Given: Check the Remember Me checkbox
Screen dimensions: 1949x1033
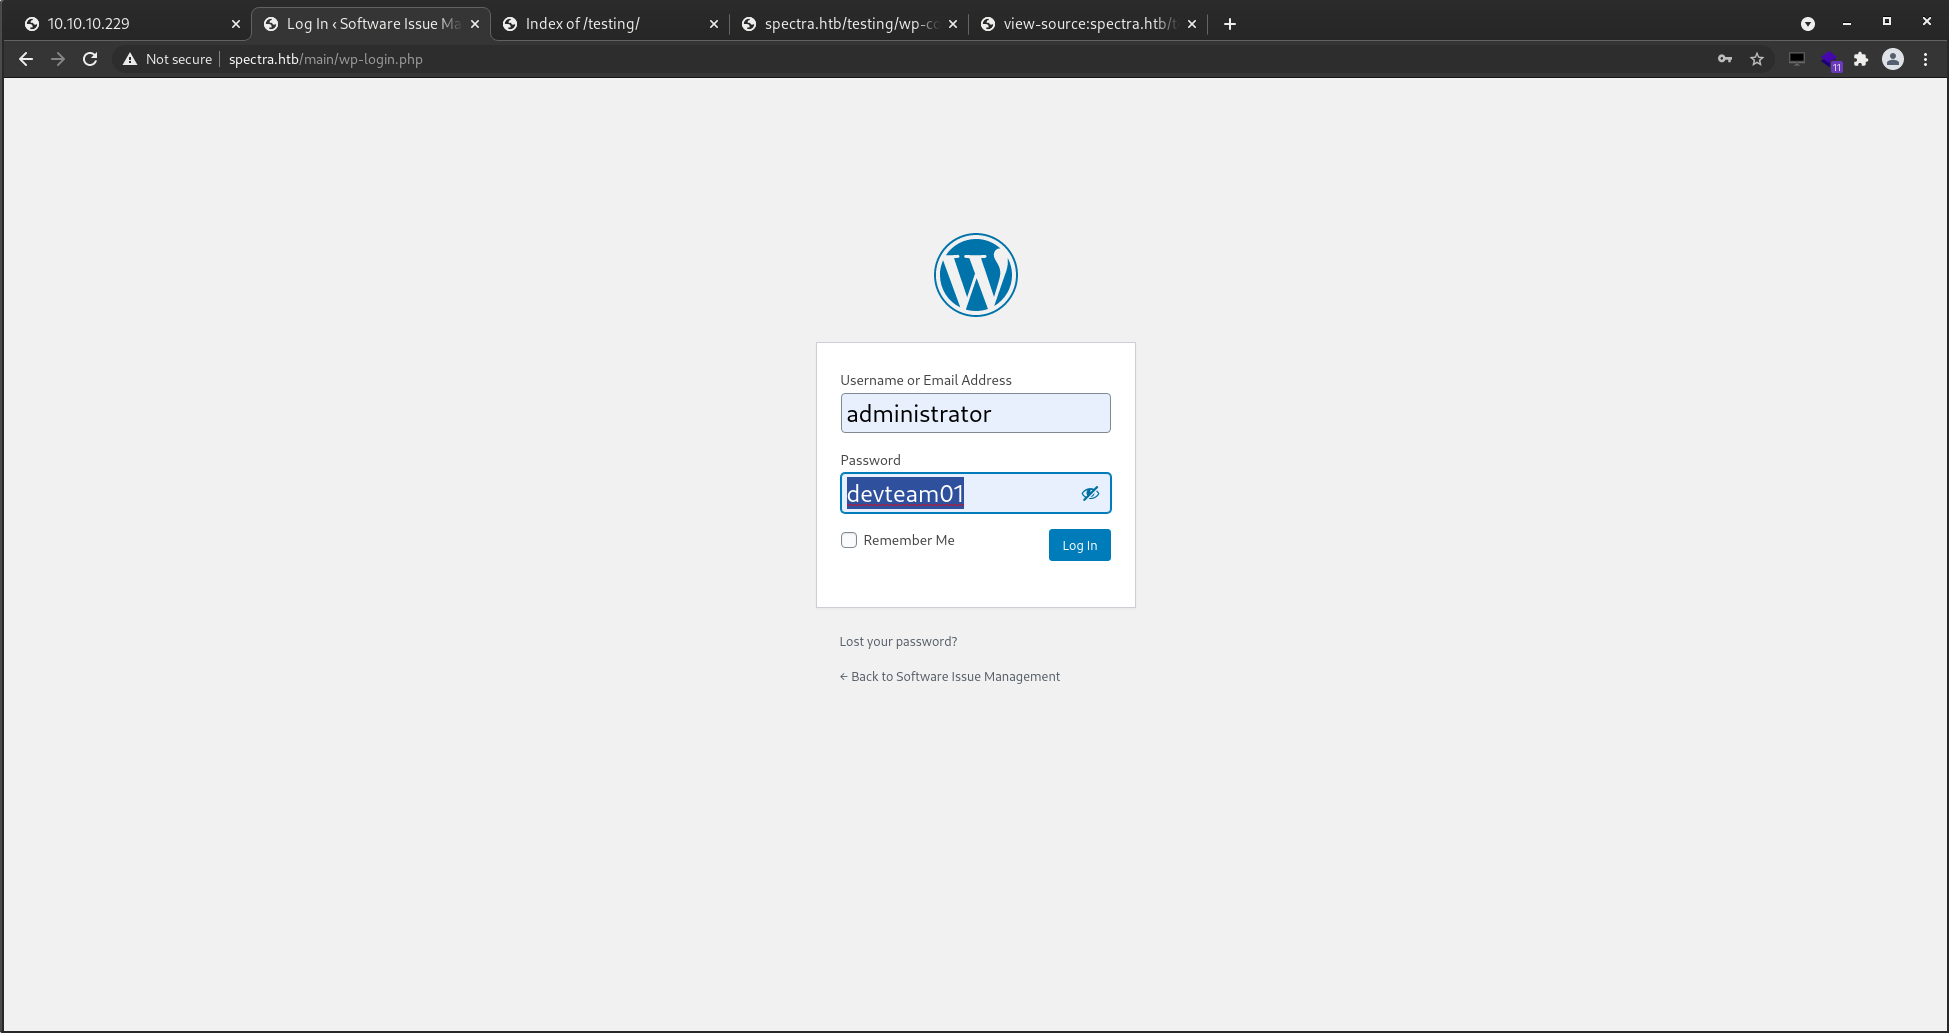Looking at the screenshot, I should point(849,540).
